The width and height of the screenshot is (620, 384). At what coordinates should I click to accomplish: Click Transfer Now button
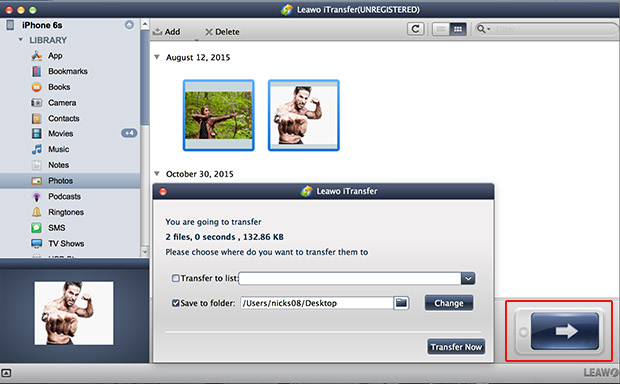[x=456, y=347]
